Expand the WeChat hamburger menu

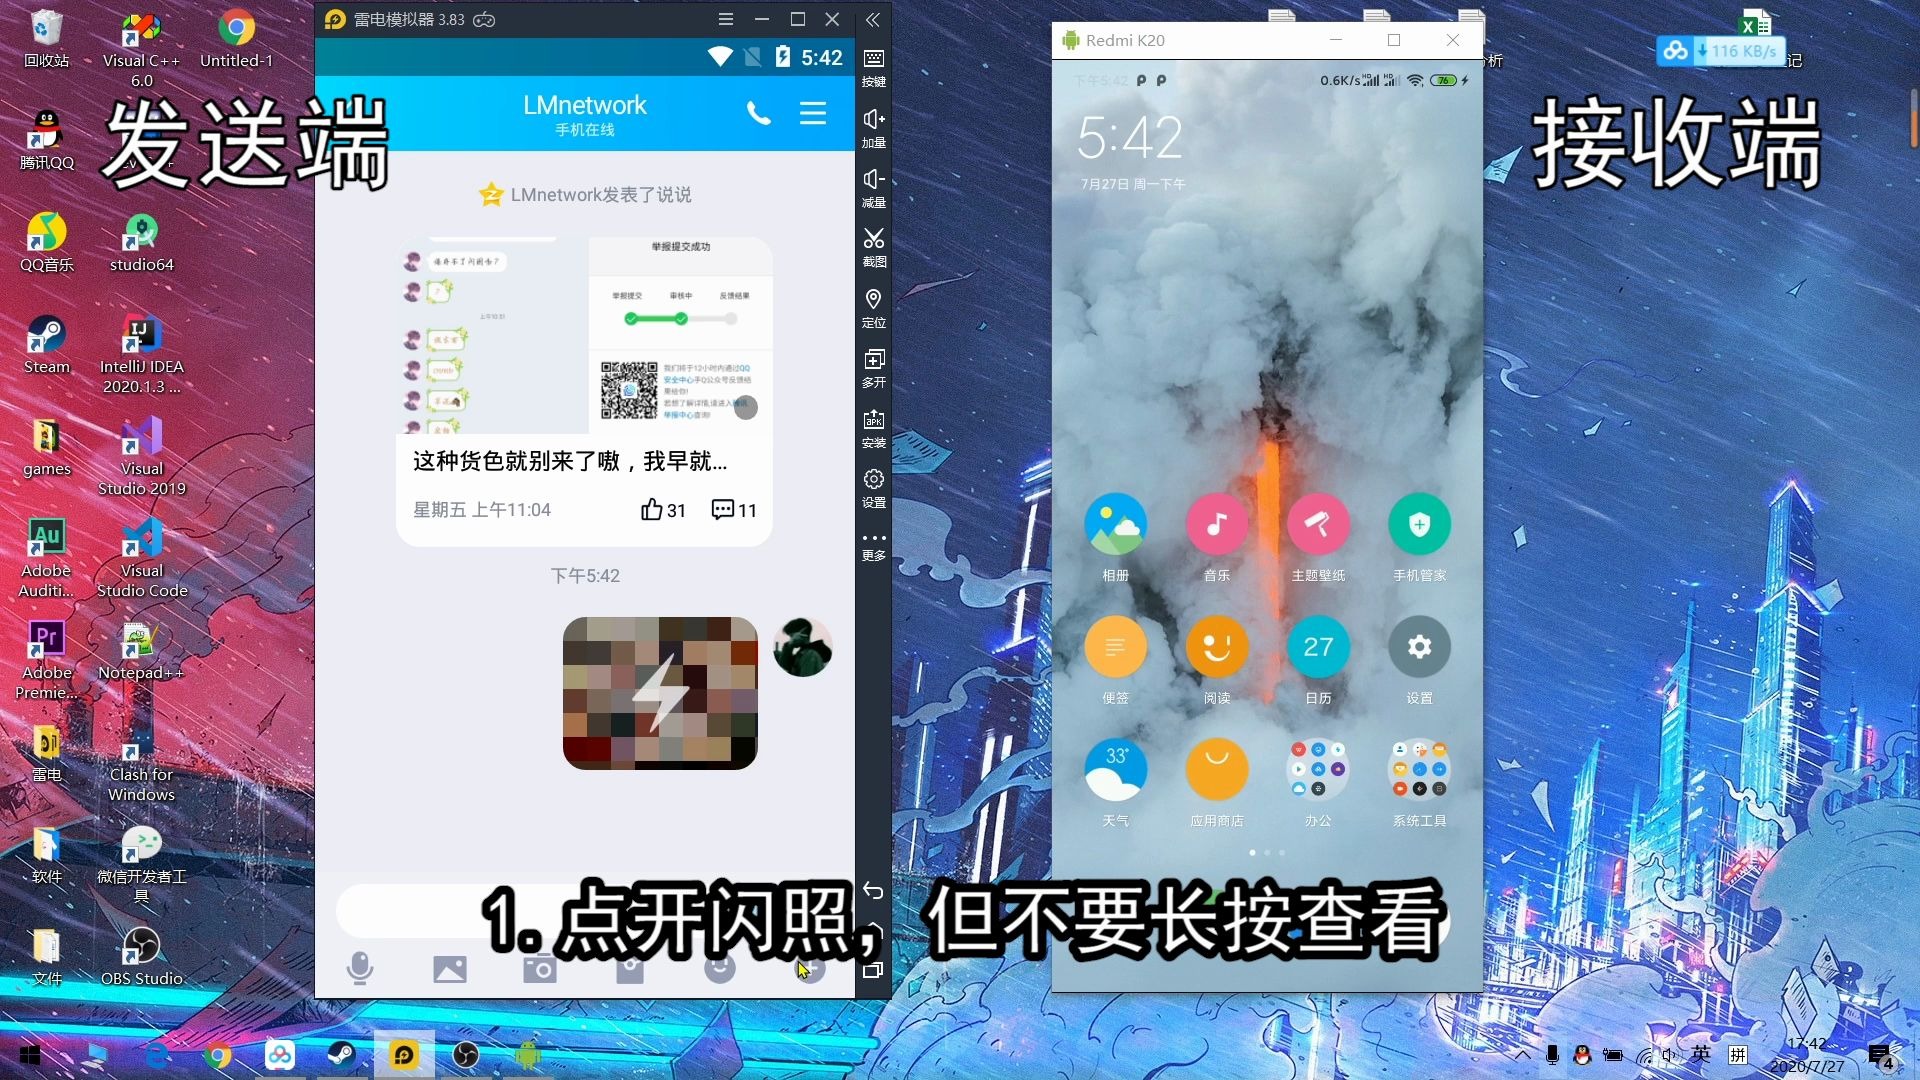click(815, 112)
